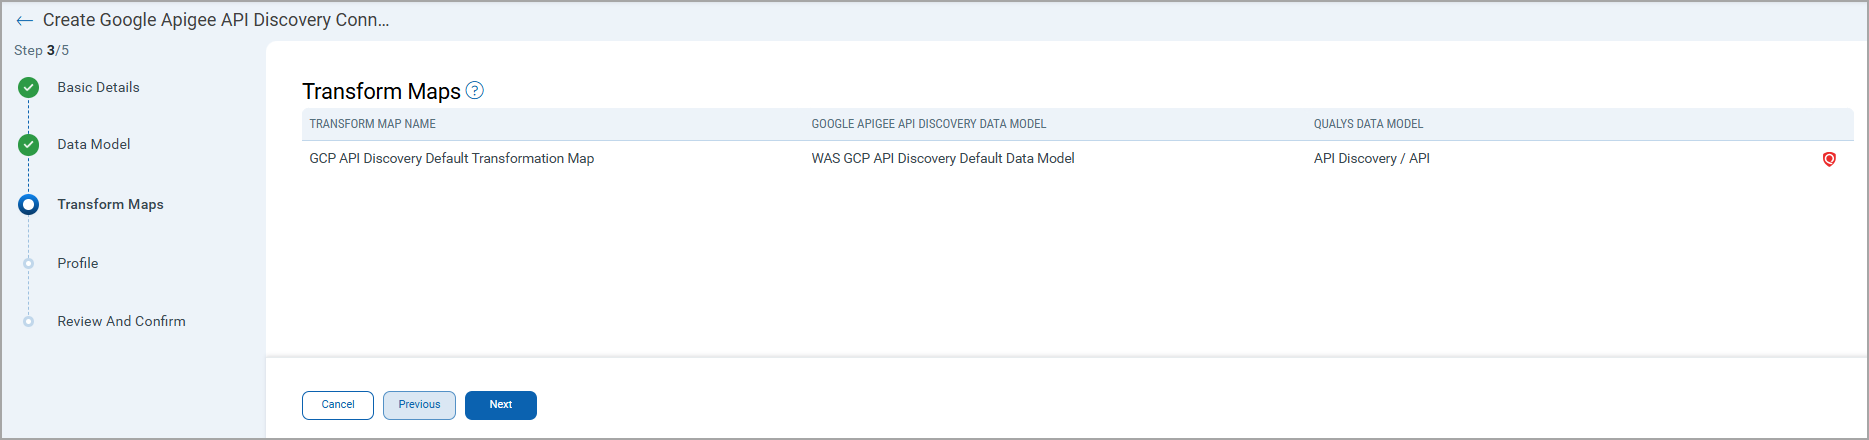Click the red Qualys shield icon in the row
The width and height of the screenshot is (1869, 440).
click(x=1829, y=159)
